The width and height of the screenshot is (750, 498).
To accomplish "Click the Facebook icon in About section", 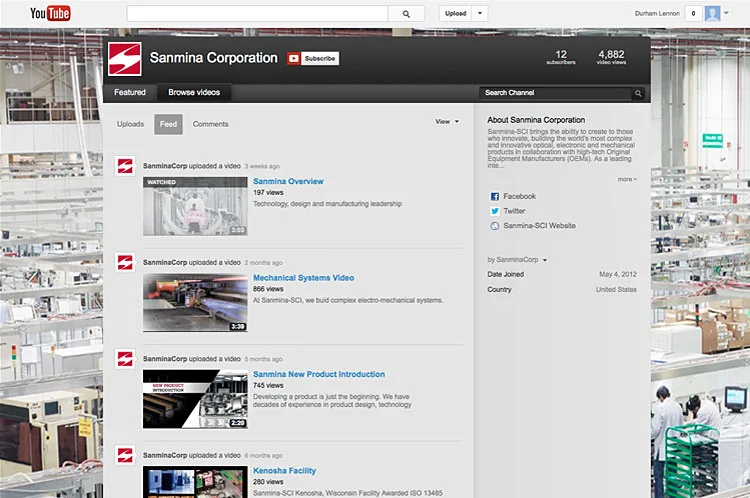I will pos(495,197).
